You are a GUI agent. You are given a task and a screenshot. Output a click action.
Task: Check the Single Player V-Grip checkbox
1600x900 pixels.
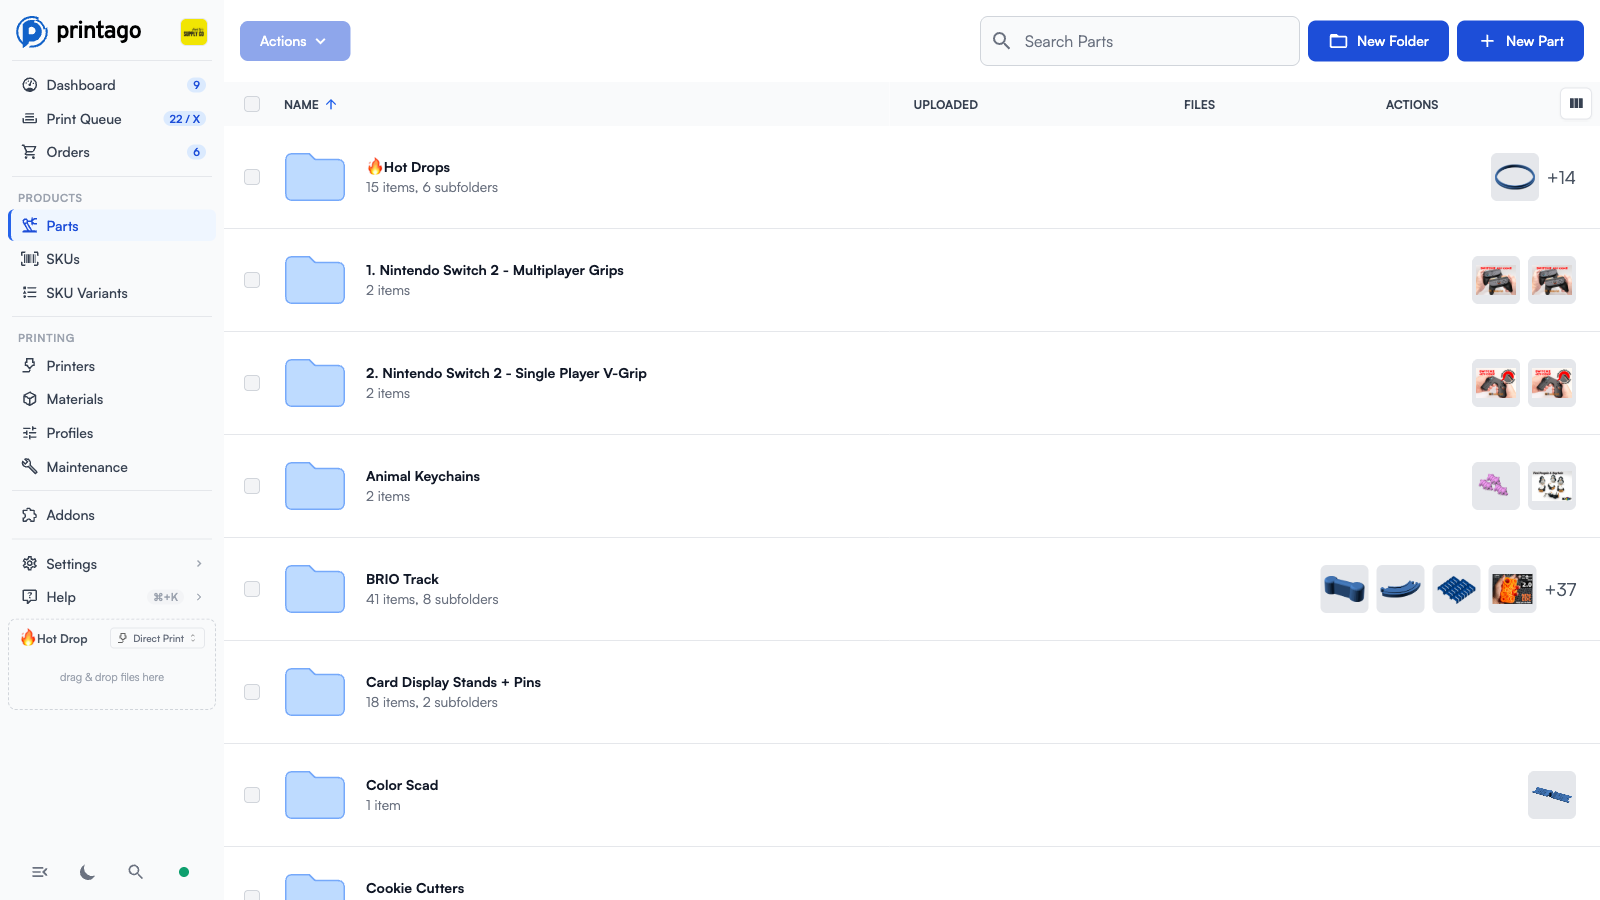[252, 383]
